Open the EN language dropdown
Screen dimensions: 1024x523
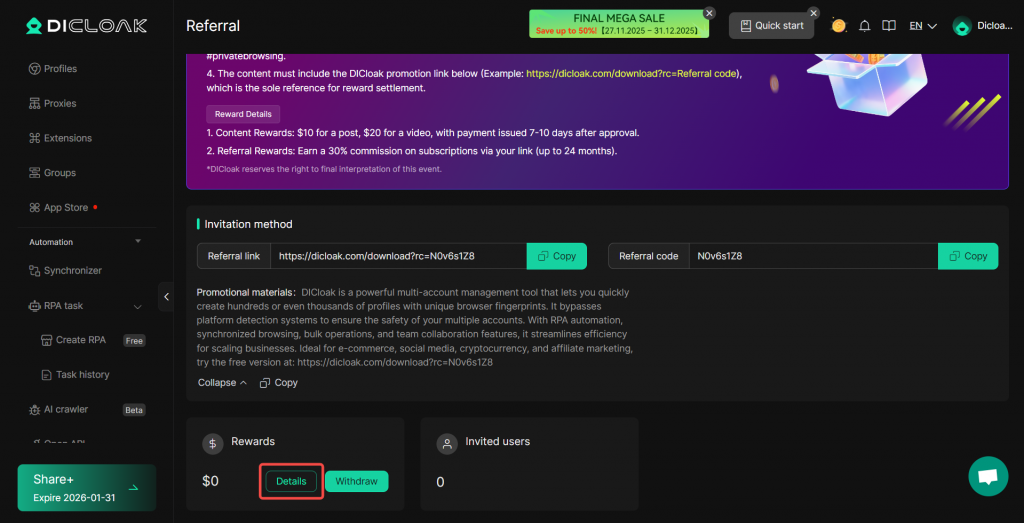(x=922, y=26)
